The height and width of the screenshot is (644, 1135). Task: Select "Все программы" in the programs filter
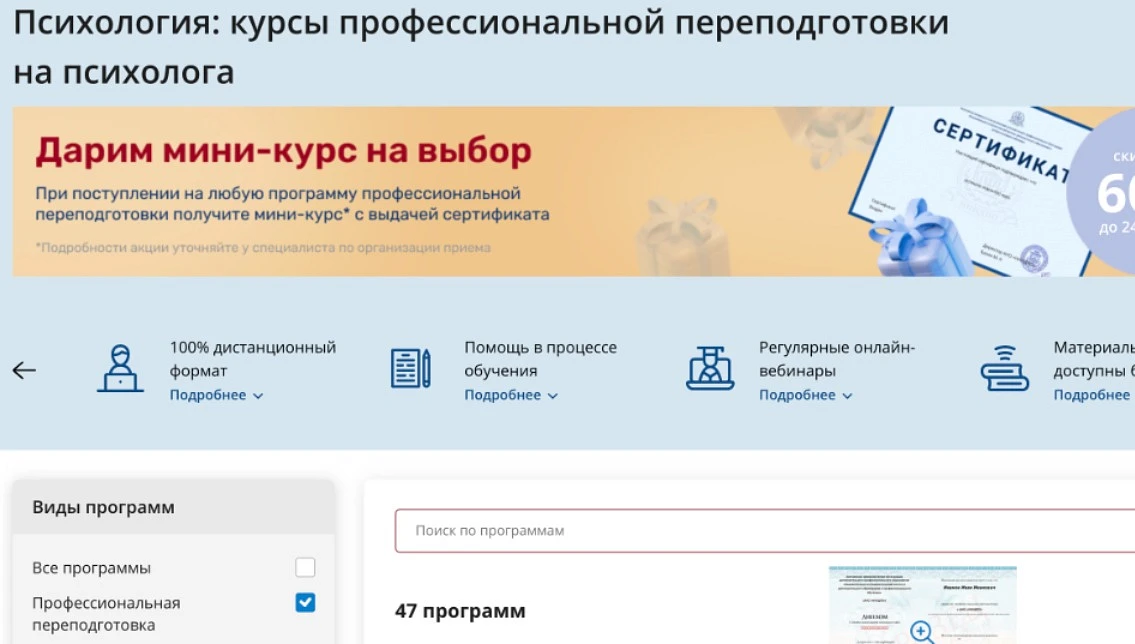(x=91, y=566)
